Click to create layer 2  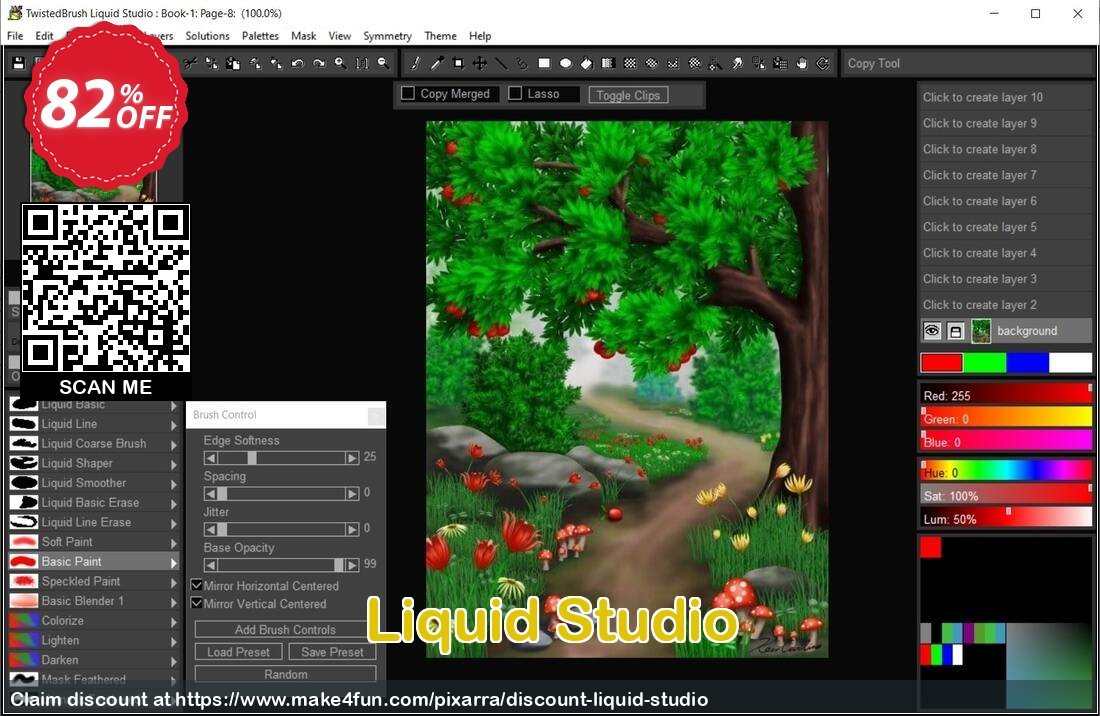click(x=1005, y=304)
